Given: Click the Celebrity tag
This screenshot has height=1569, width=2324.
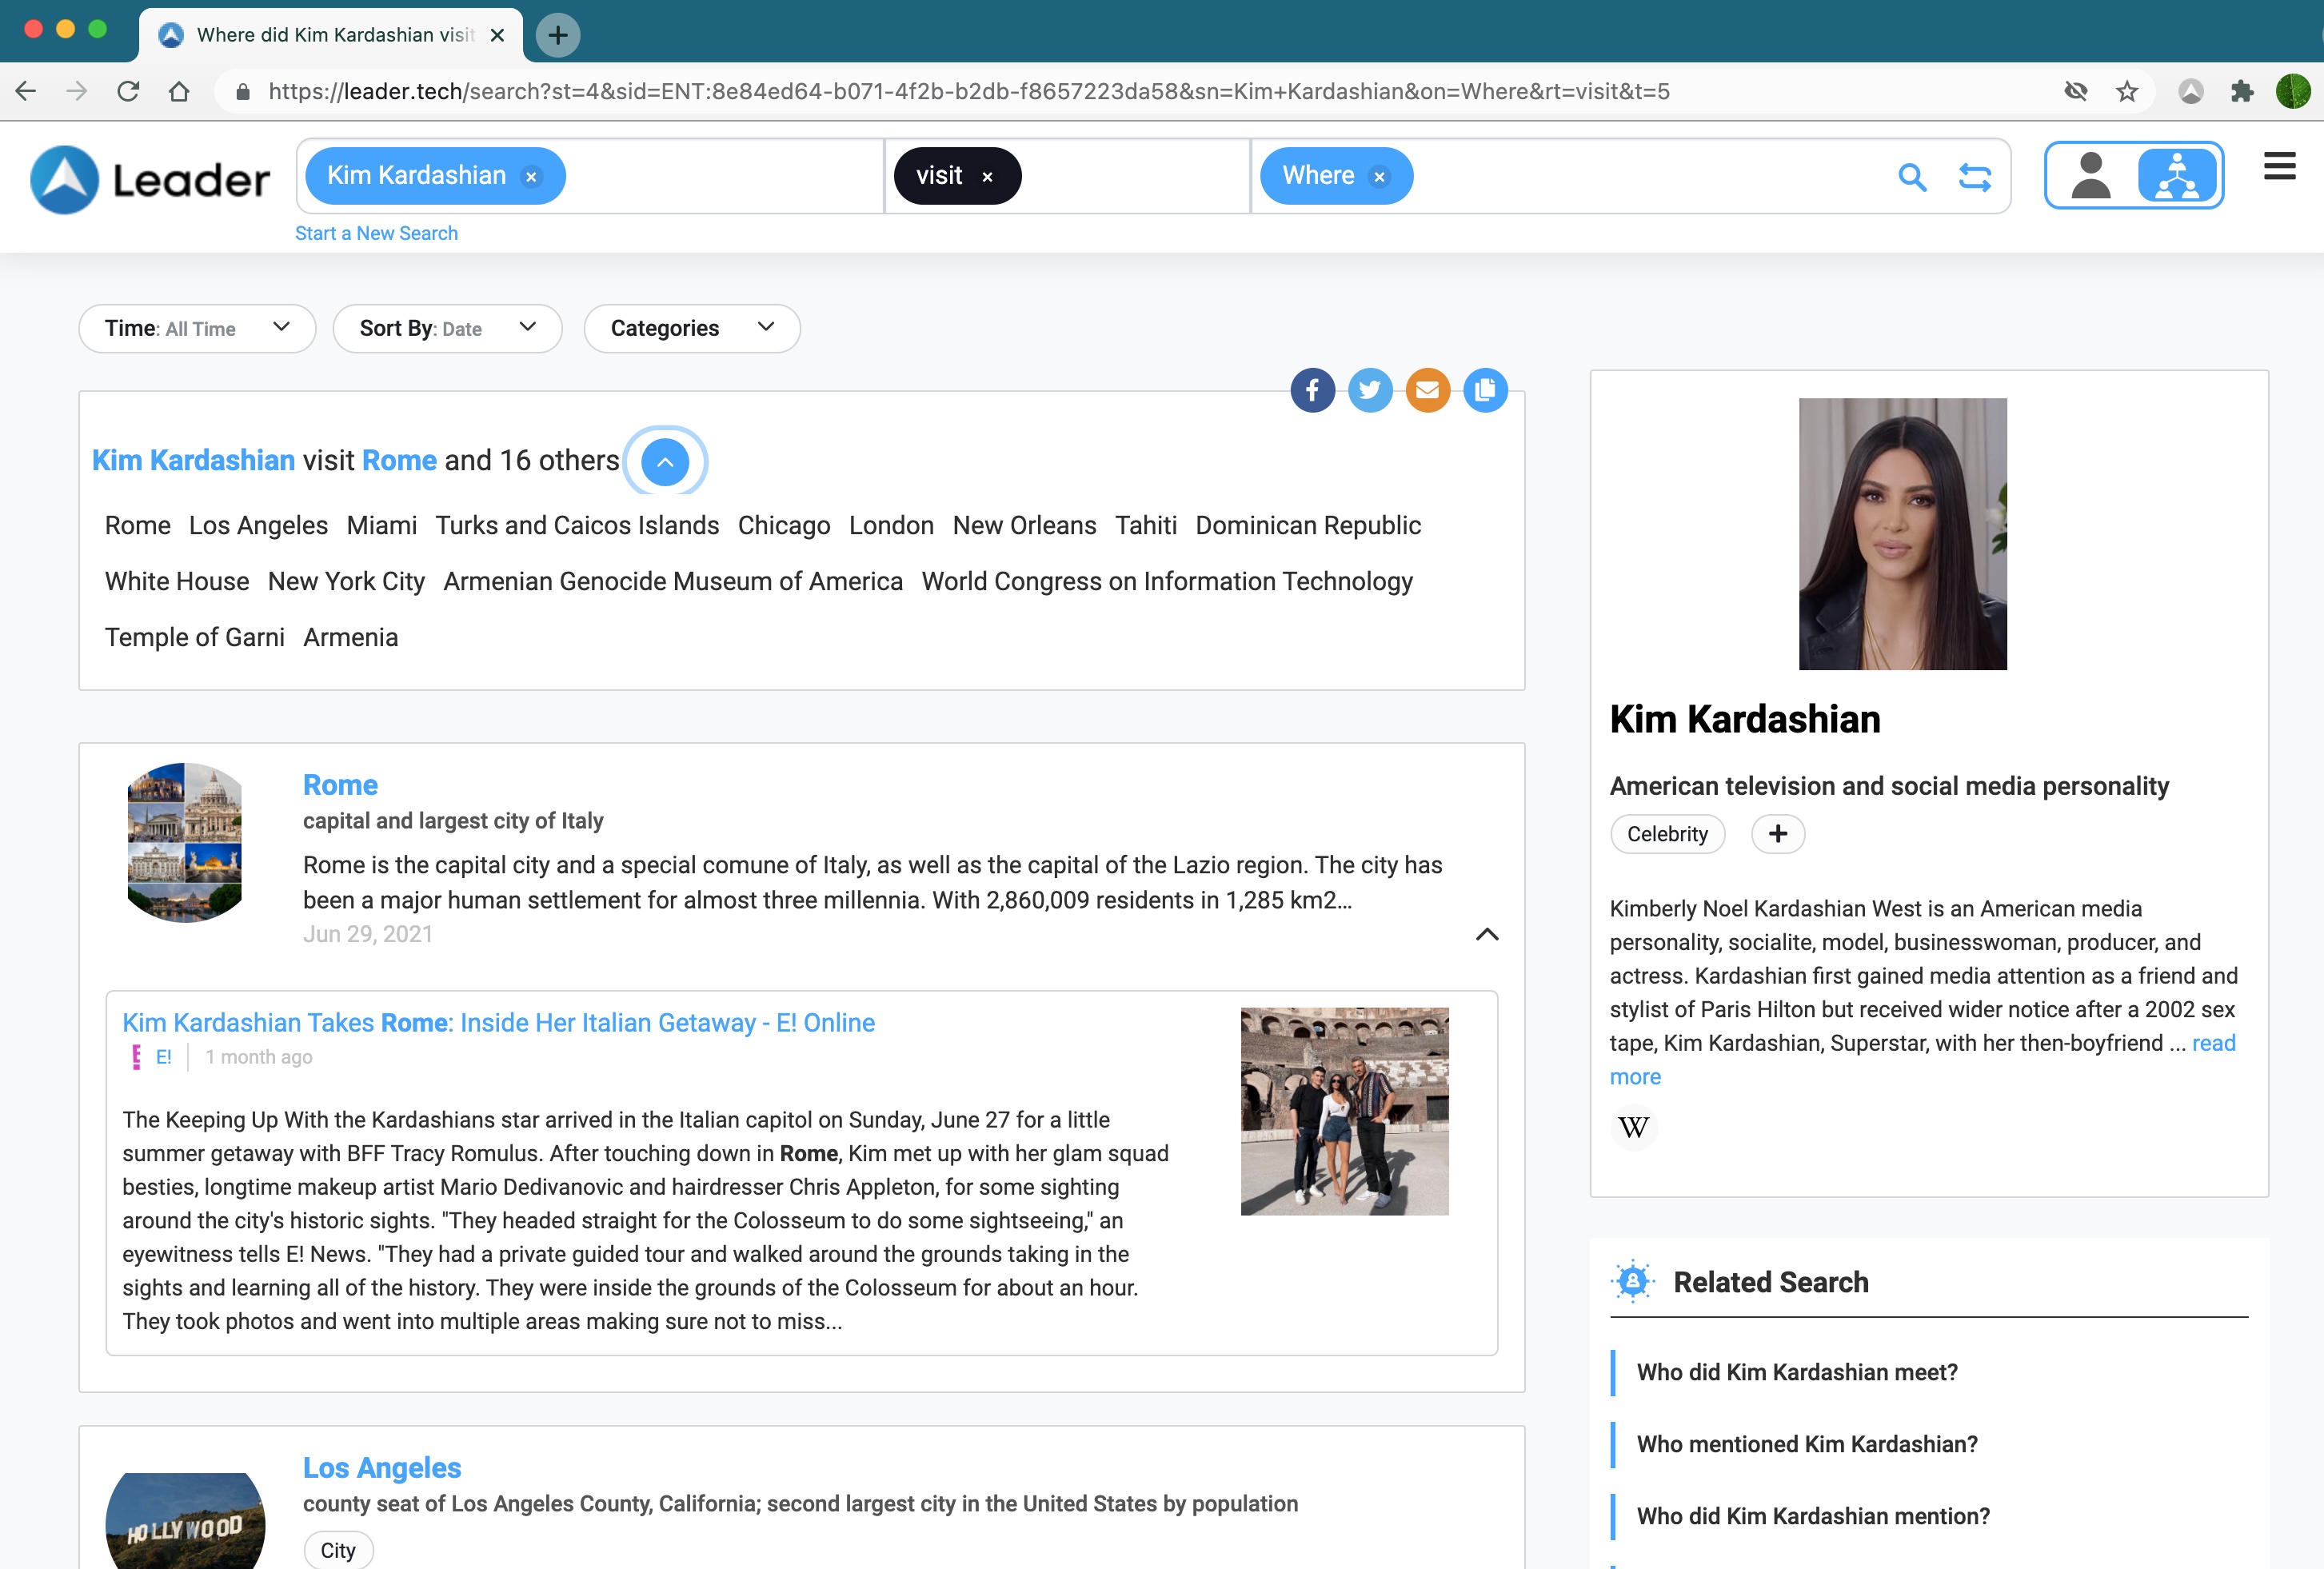Looking at the screenshot, I should point(1667,834).
